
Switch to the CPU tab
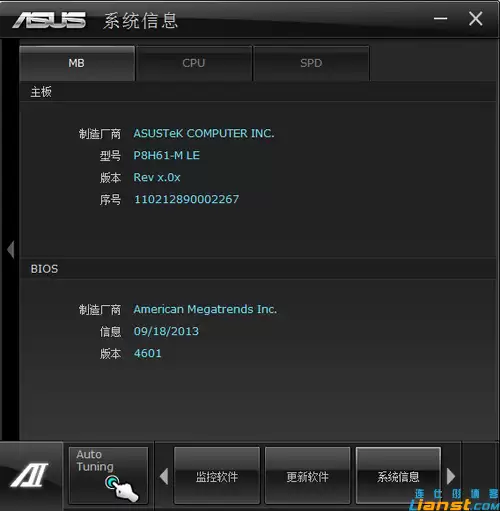(194, 63)
